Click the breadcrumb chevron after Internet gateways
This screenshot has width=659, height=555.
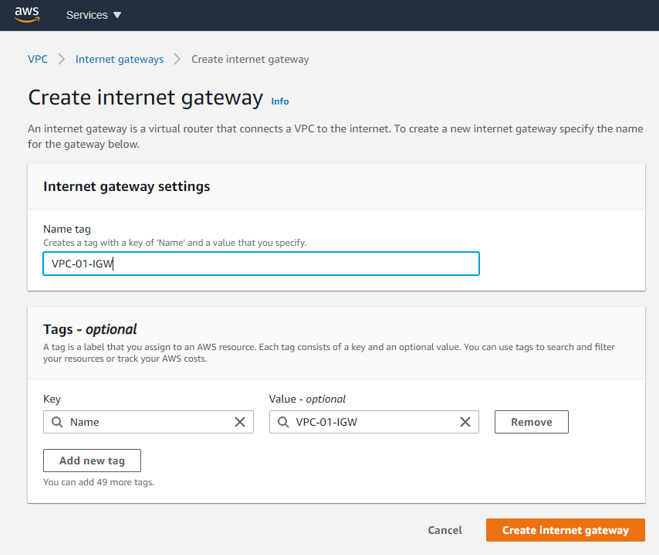(177, 59)
